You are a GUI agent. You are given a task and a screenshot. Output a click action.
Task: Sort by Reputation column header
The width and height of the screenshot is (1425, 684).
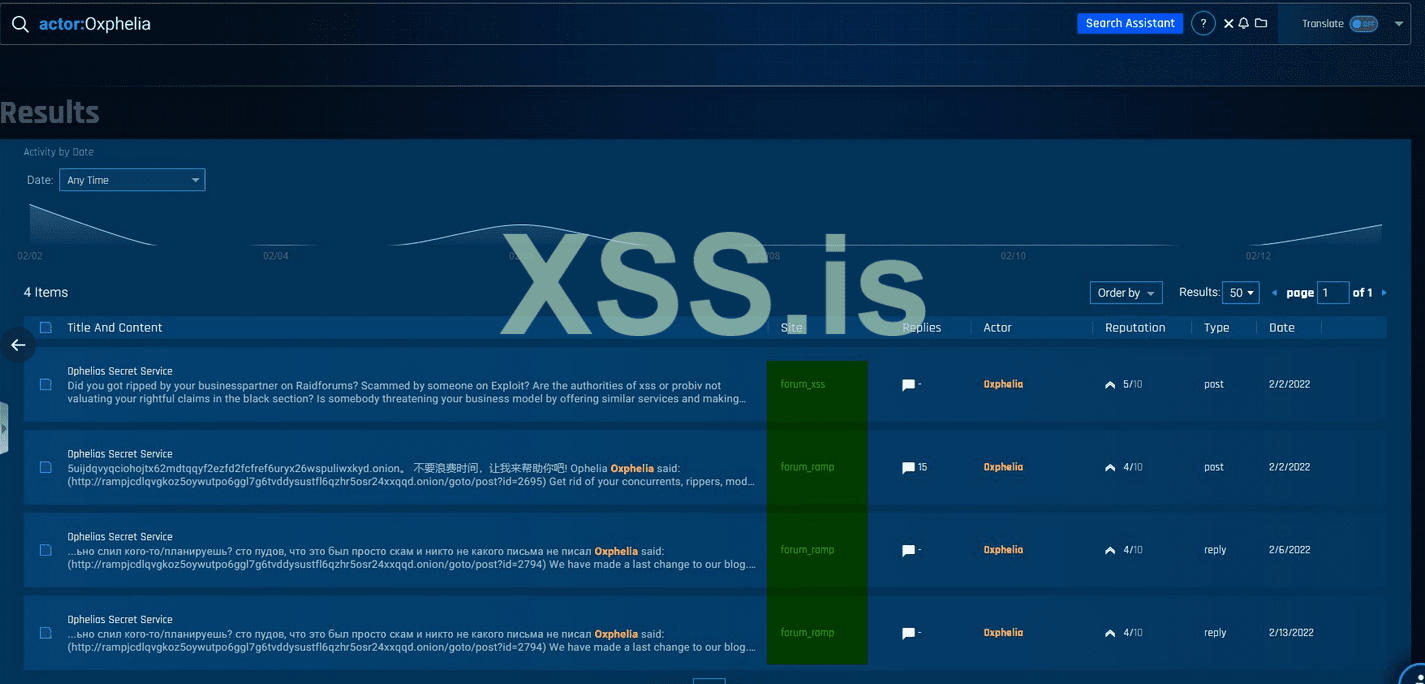click(x=1135, y=328)
